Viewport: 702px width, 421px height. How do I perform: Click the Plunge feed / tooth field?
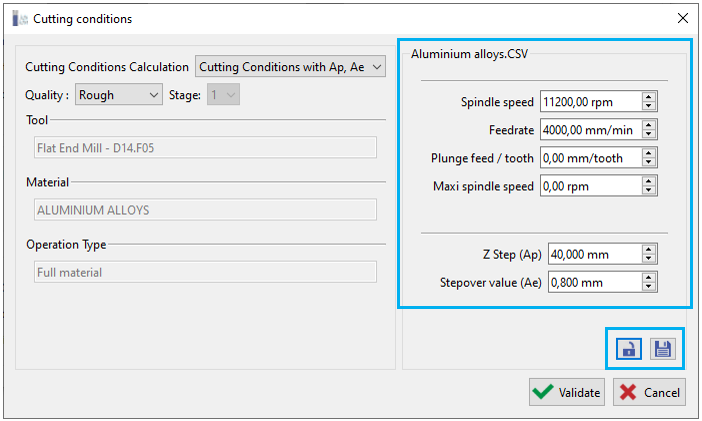[589, 158]
